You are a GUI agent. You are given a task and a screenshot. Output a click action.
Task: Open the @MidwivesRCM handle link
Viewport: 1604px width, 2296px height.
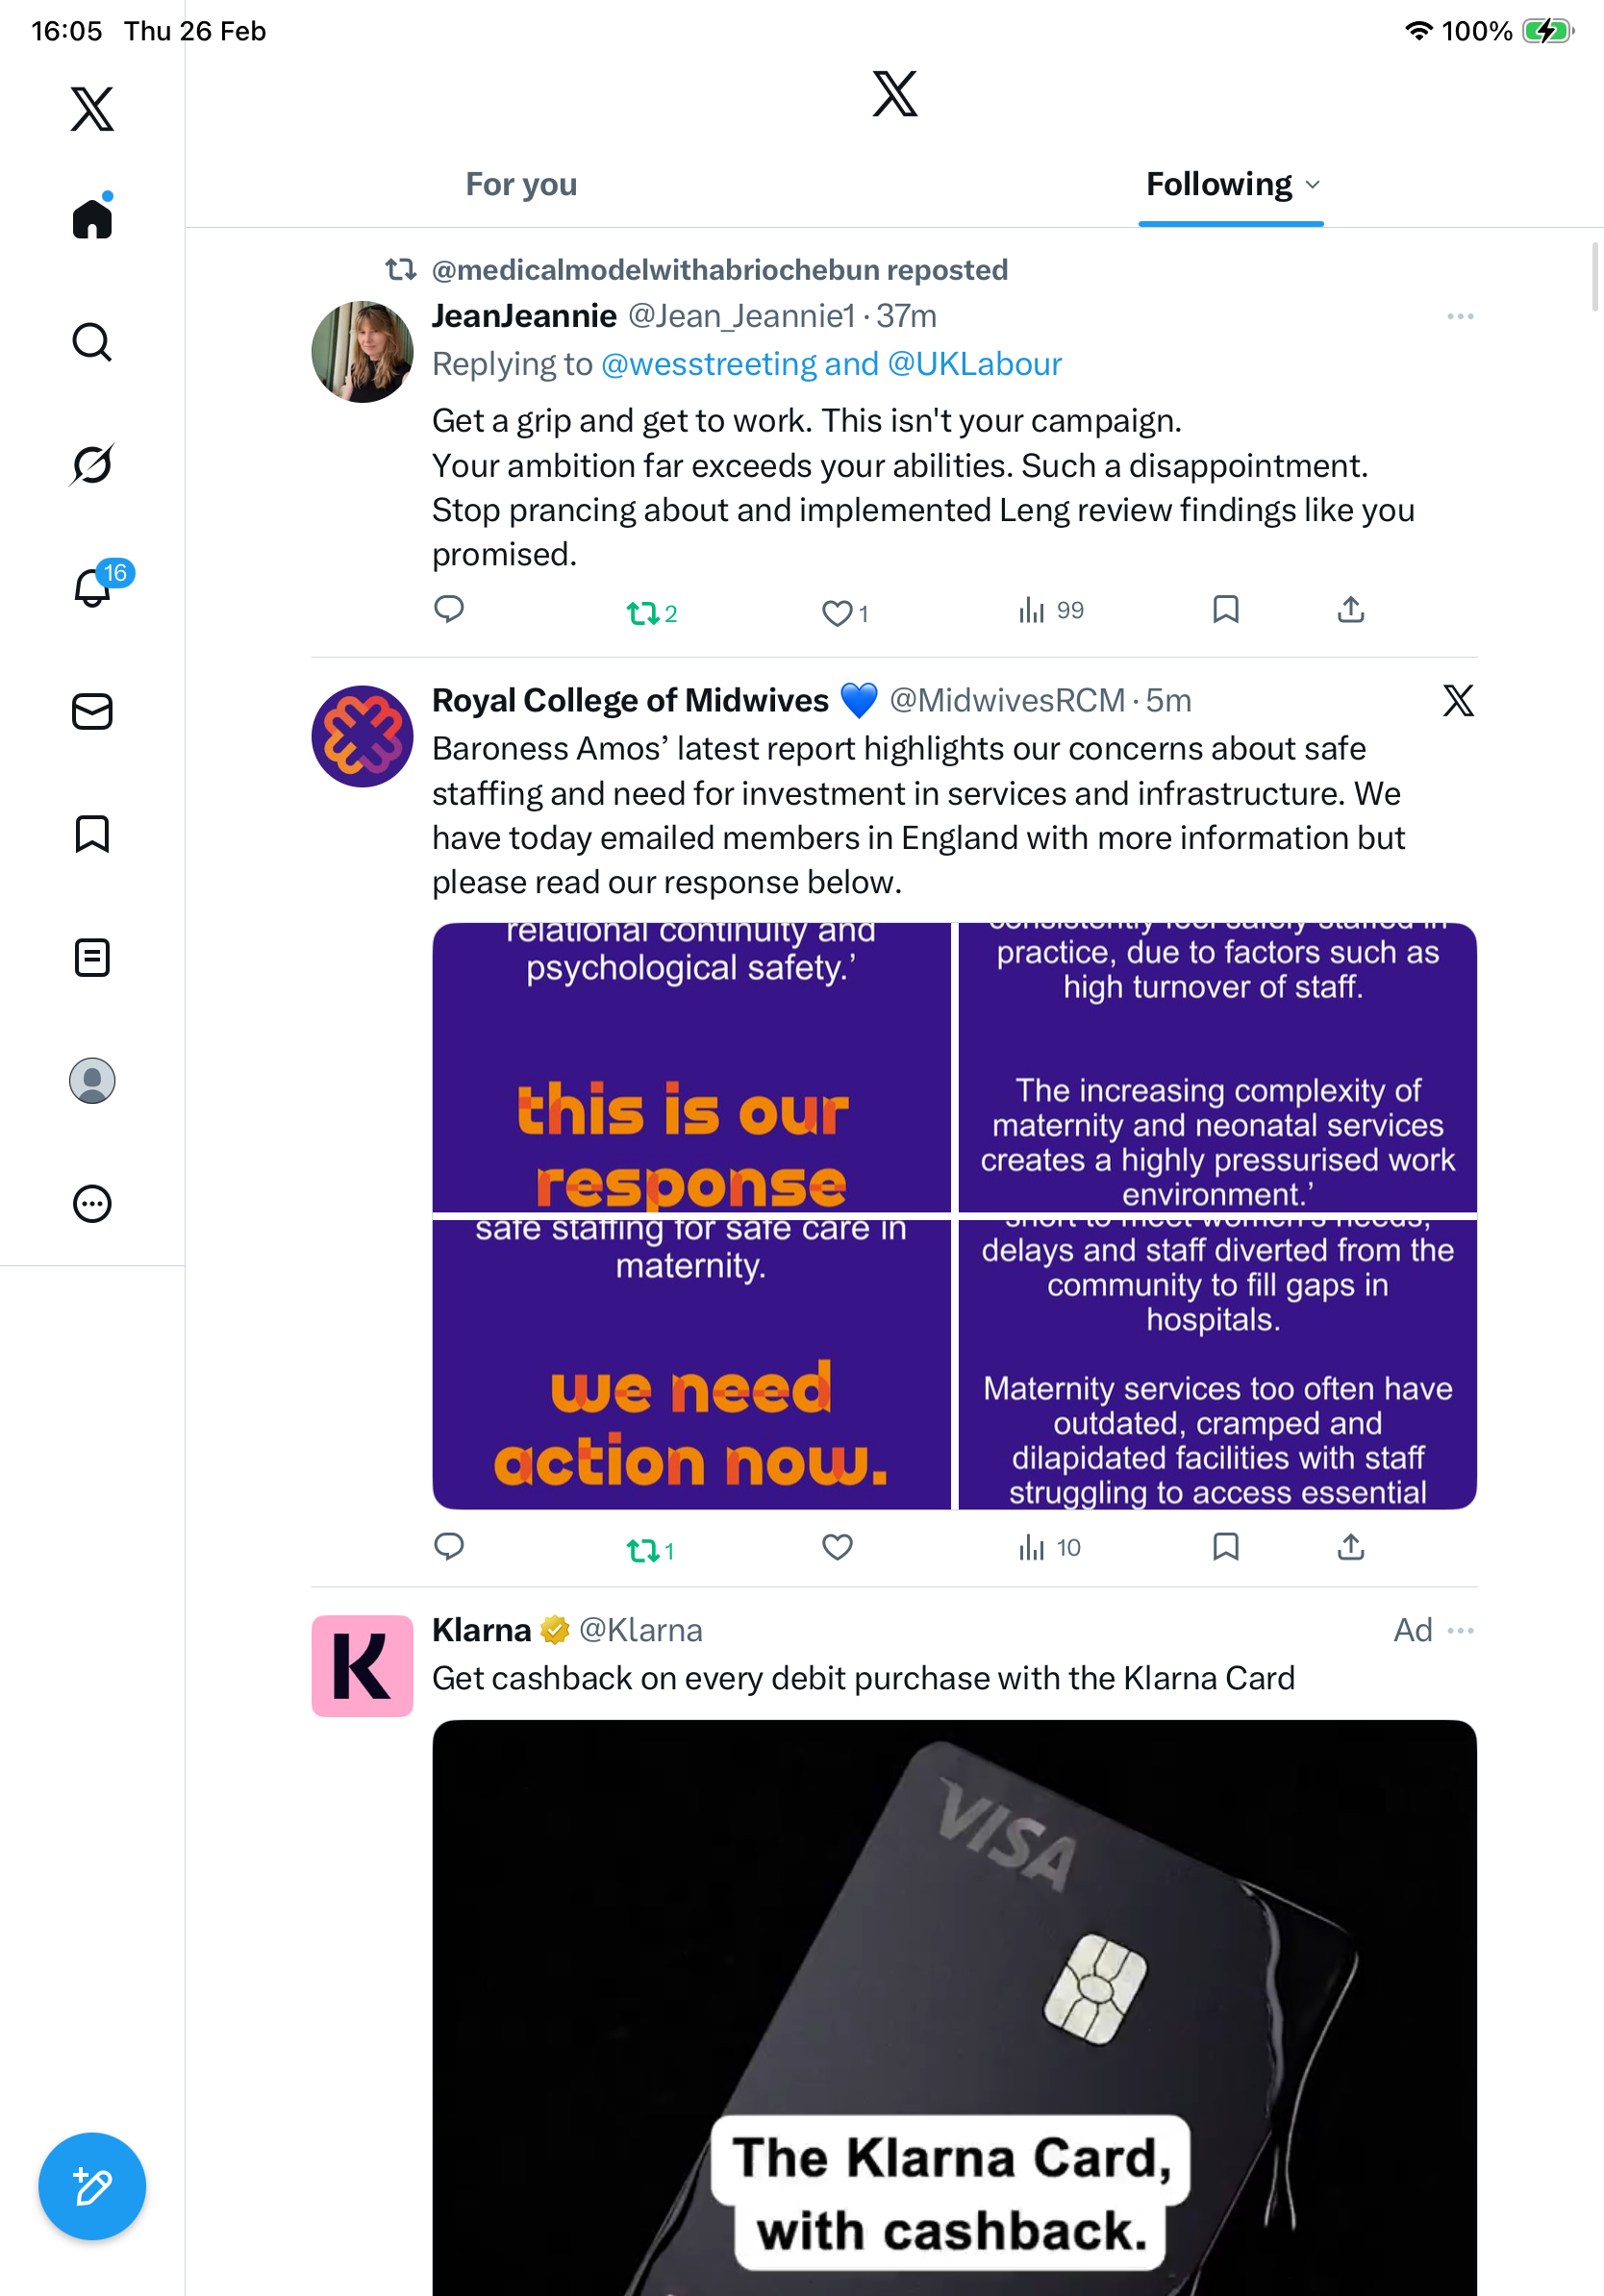(1007, 700)
